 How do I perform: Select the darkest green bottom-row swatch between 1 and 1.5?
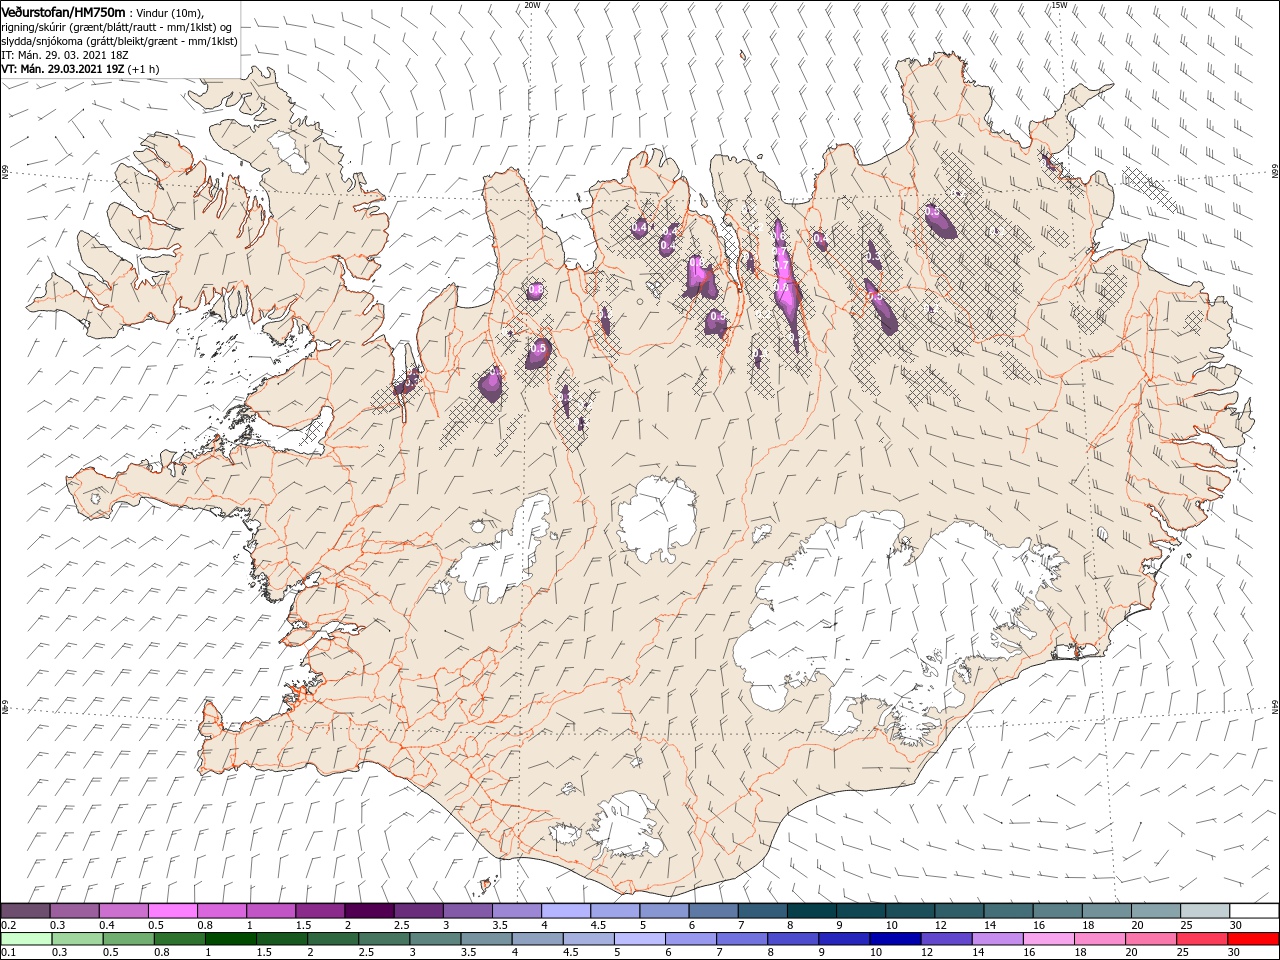(x=231, y=939)
